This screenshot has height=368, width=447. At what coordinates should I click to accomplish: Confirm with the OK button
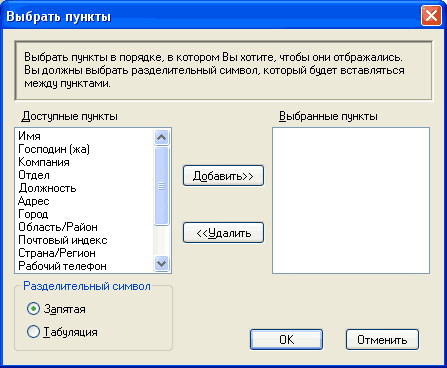coord(286,340)
